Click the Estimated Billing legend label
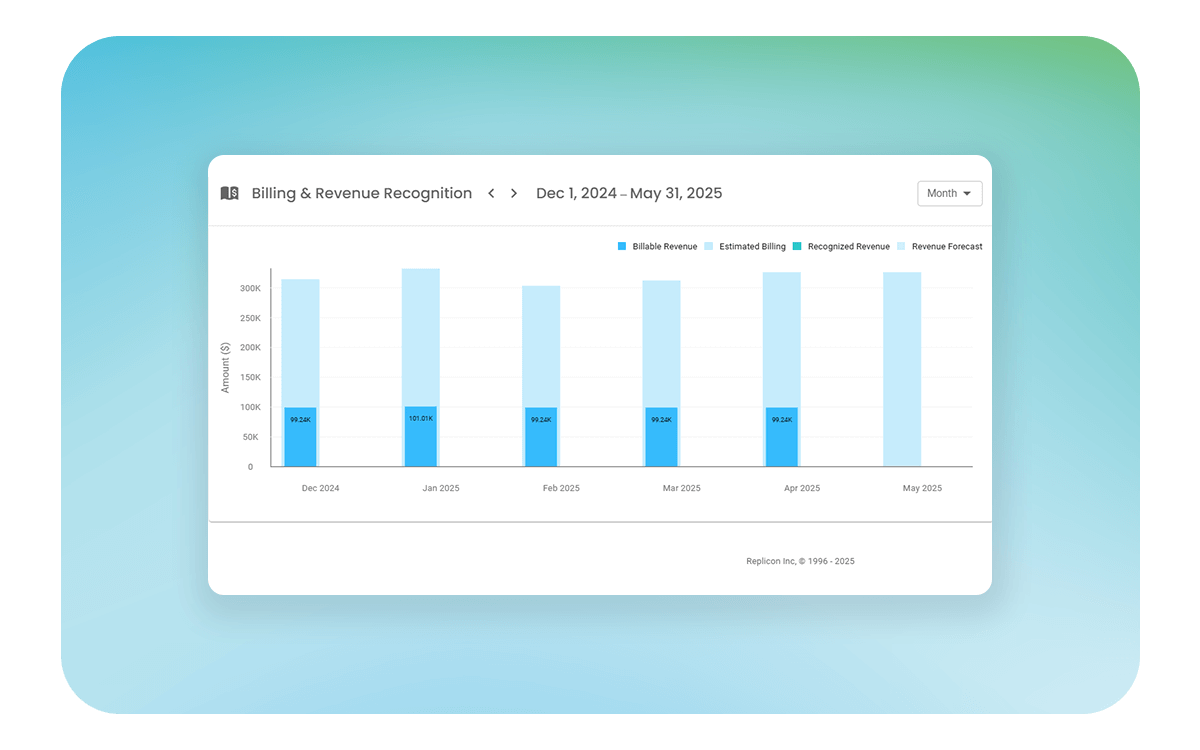Image resolution: width=1200 pixels, height=750 pixels. (752, 246)
